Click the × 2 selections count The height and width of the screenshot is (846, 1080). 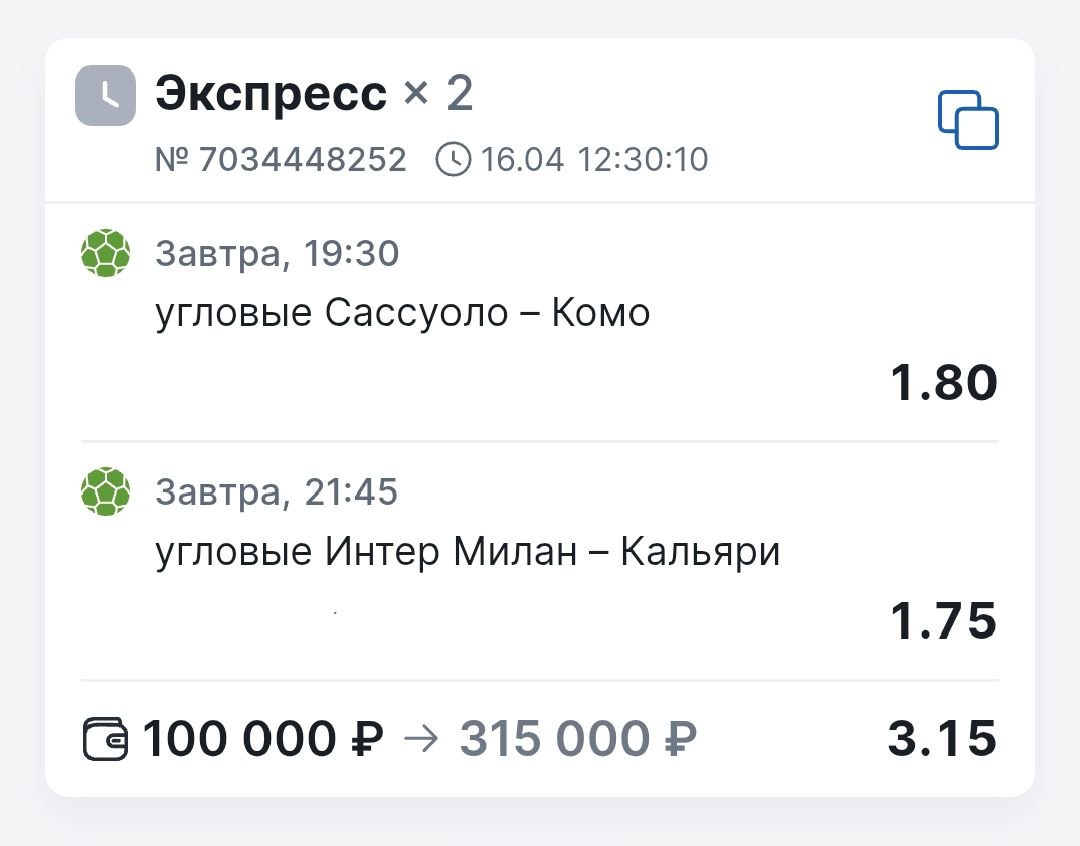(438, 94)
